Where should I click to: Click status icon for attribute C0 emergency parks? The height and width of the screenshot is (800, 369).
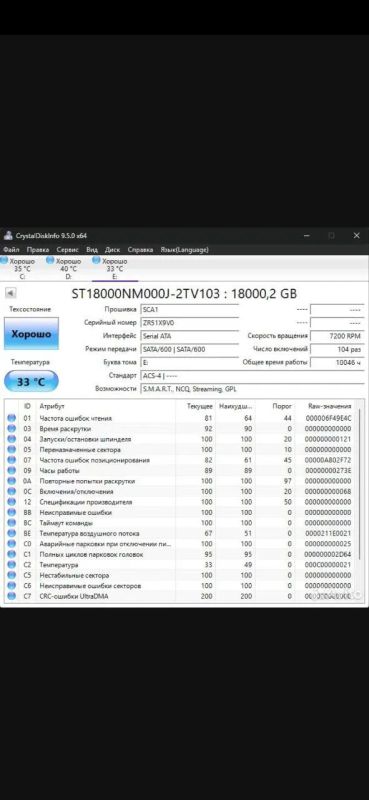pyautogui.click(x=11, y=544)
